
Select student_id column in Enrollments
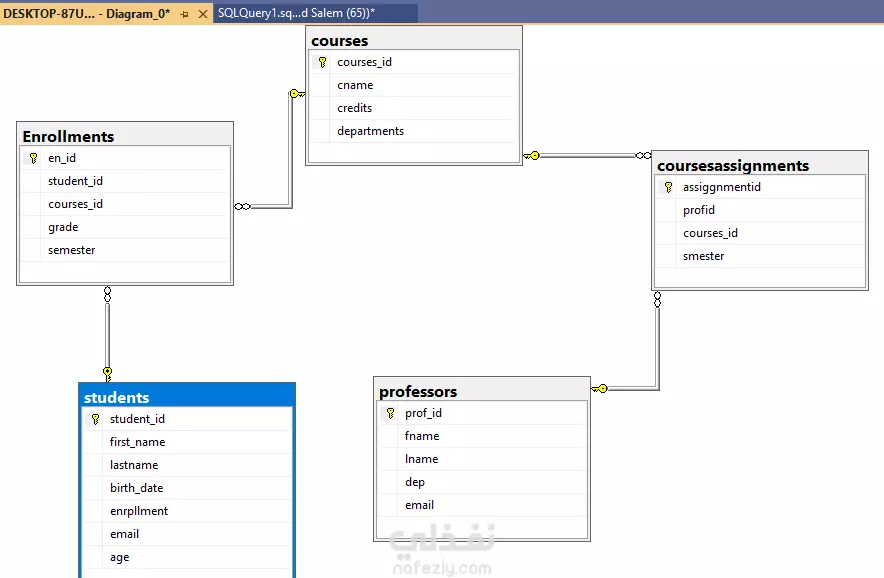point(125,181)
